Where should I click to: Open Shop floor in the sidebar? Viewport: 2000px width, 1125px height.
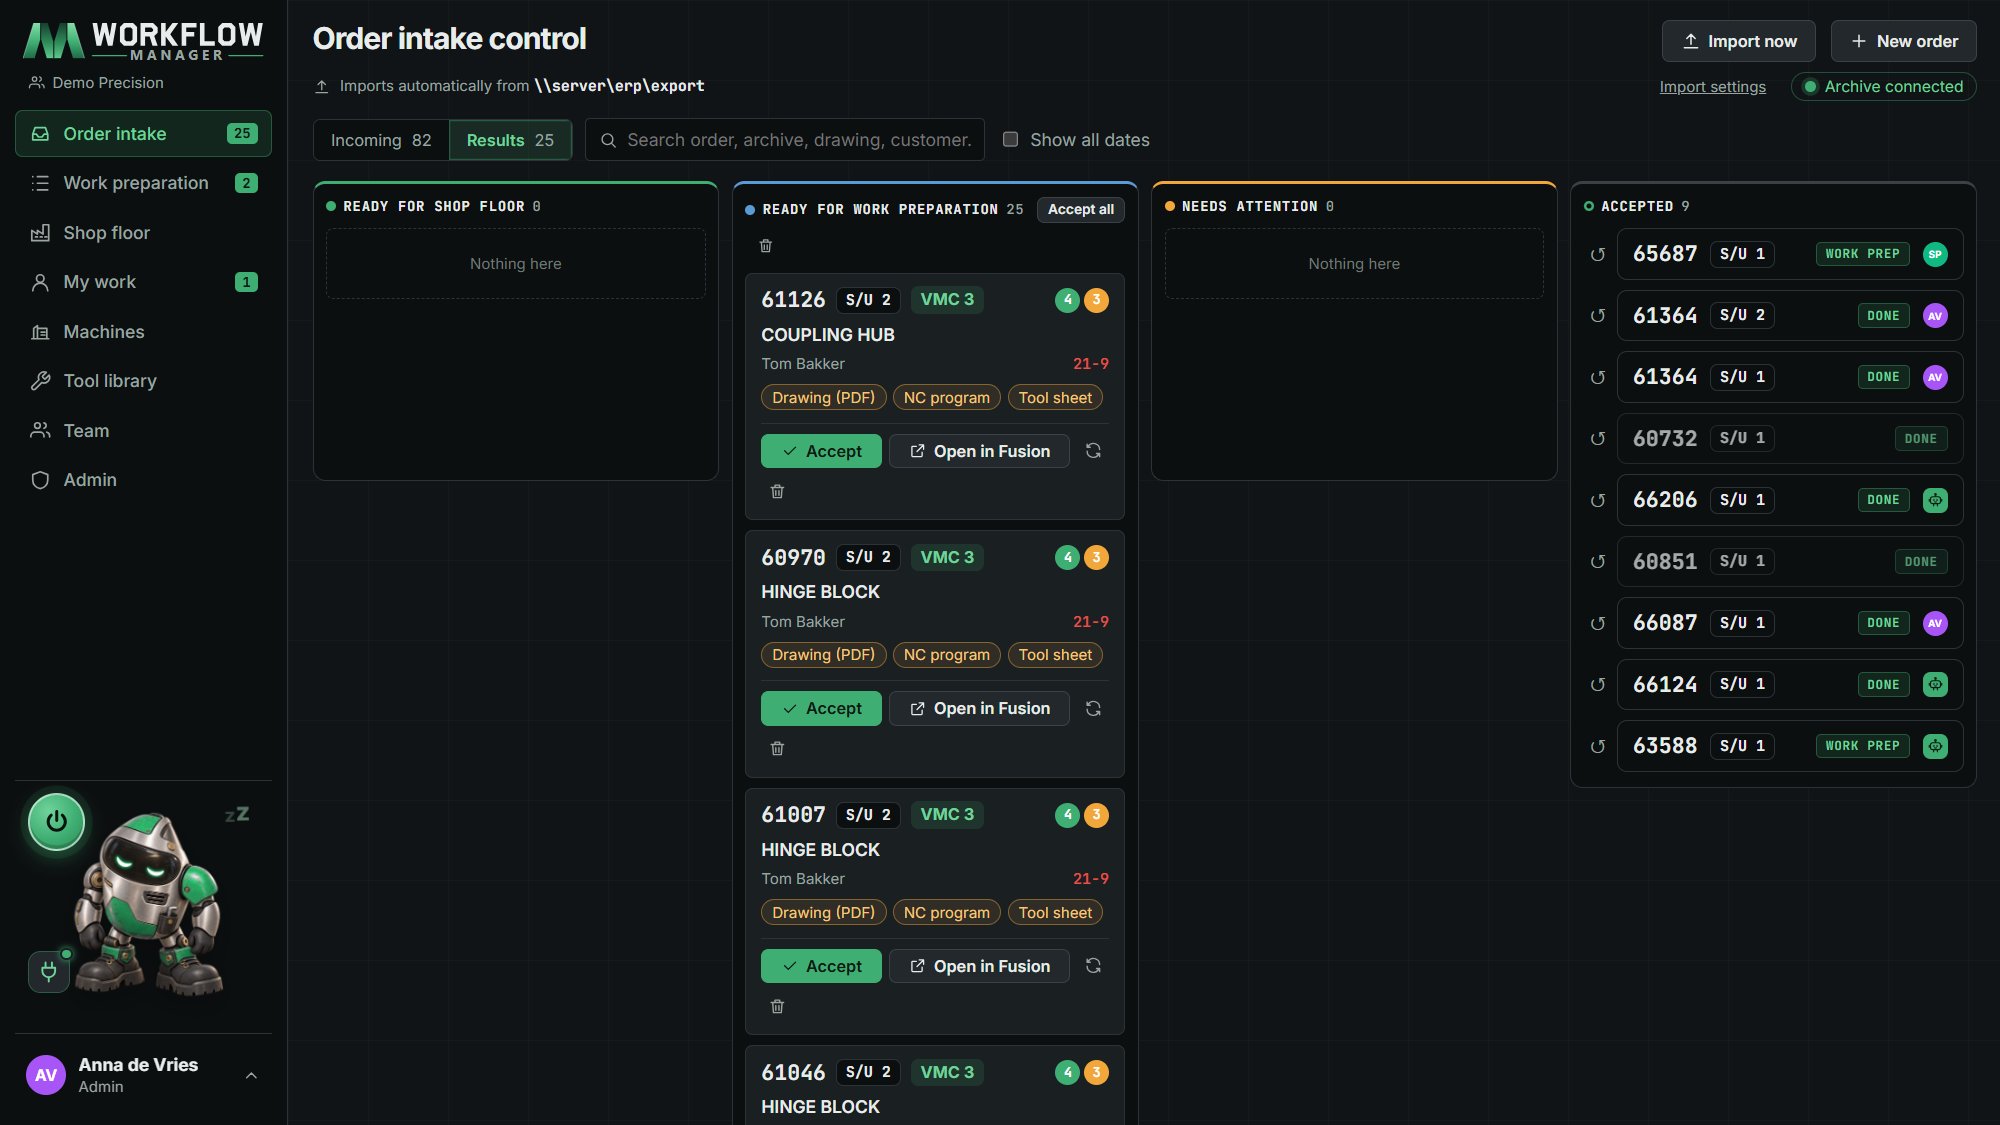coord(143,233)
